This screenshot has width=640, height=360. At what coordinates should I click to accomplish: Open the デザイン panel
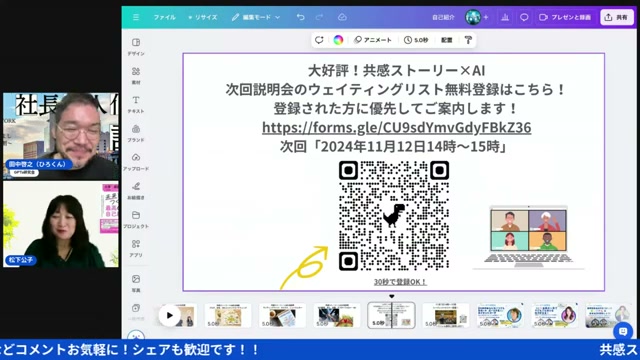pos(136,47)
